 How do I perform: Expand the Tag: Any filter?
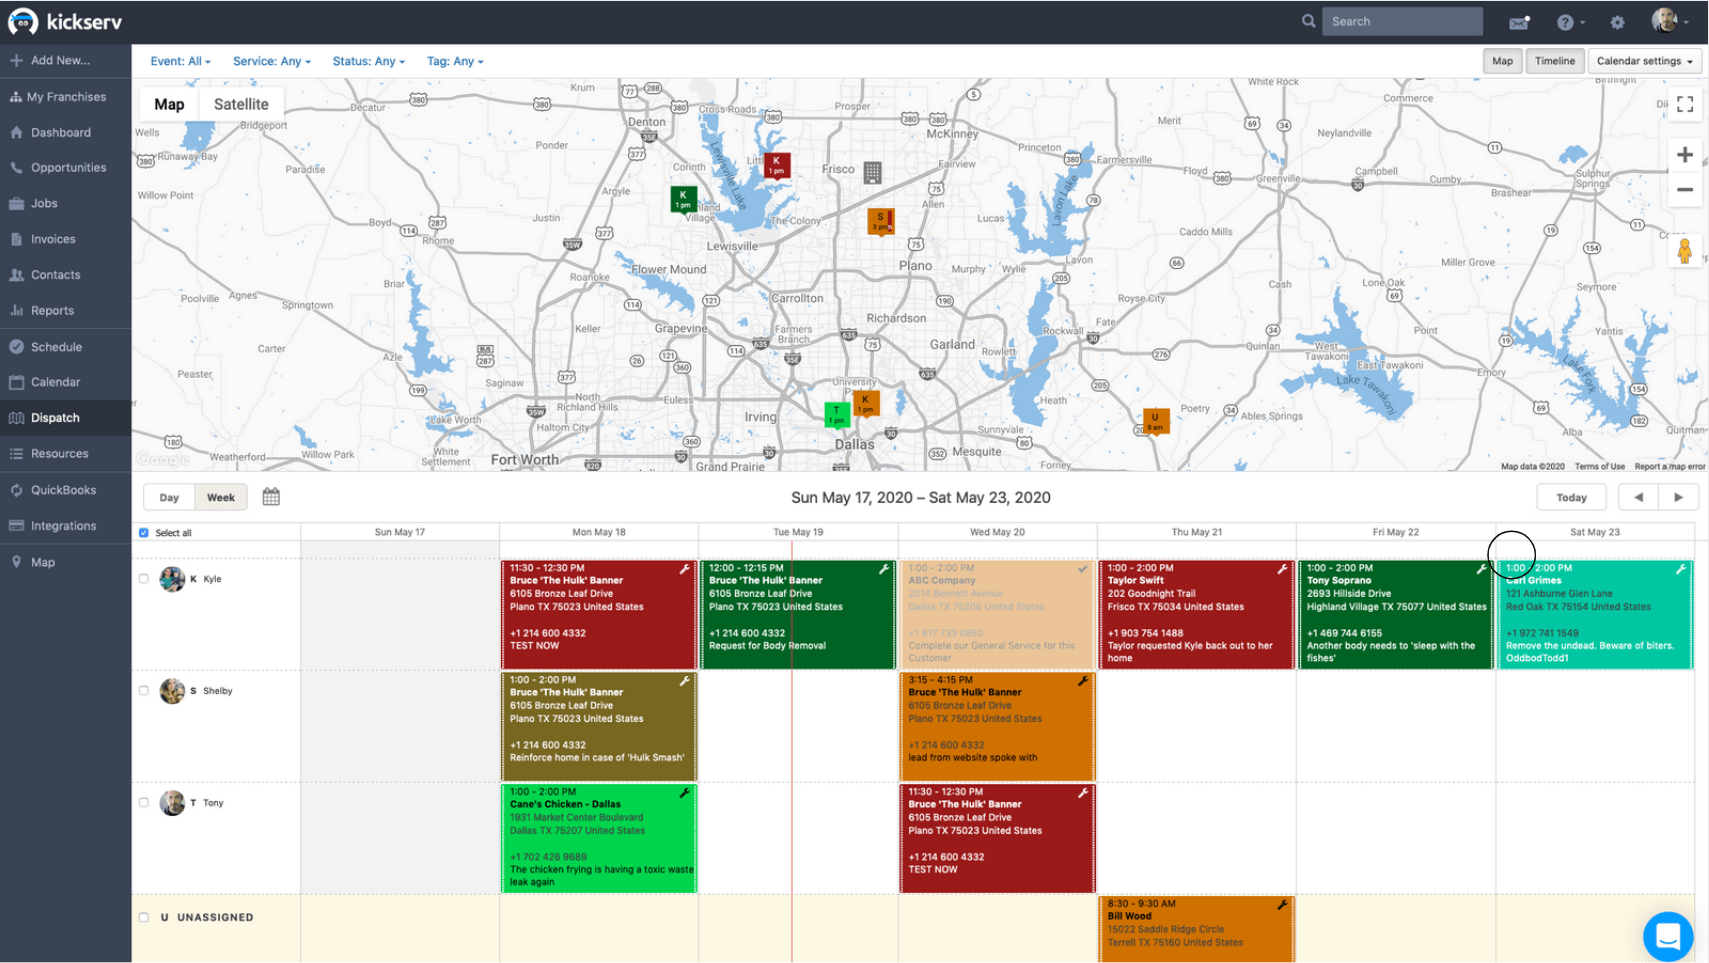click(455, 61)
